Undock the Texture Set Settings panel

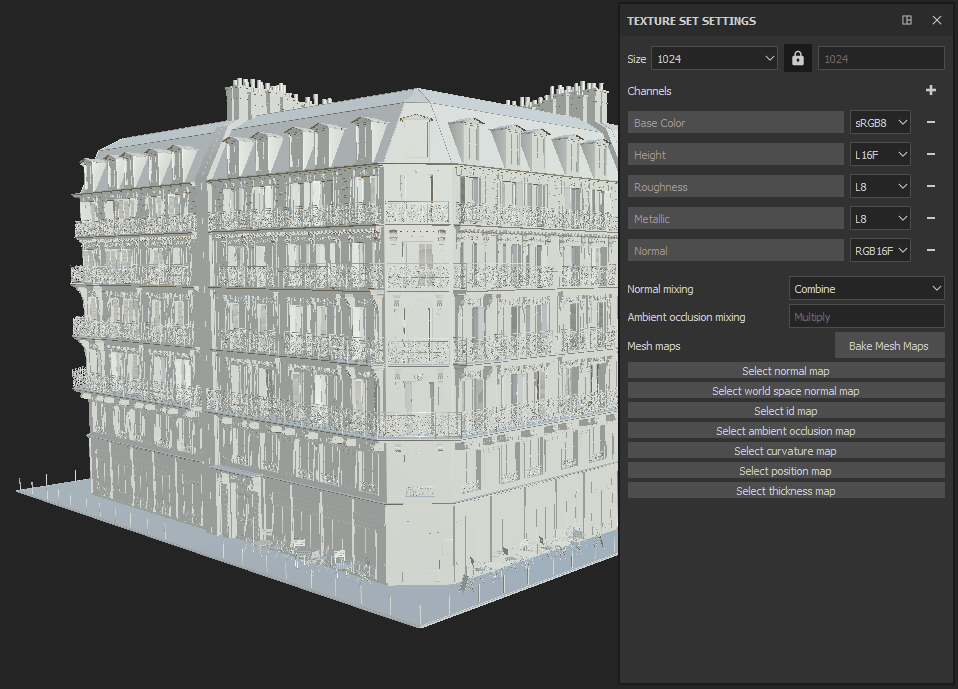907,20
